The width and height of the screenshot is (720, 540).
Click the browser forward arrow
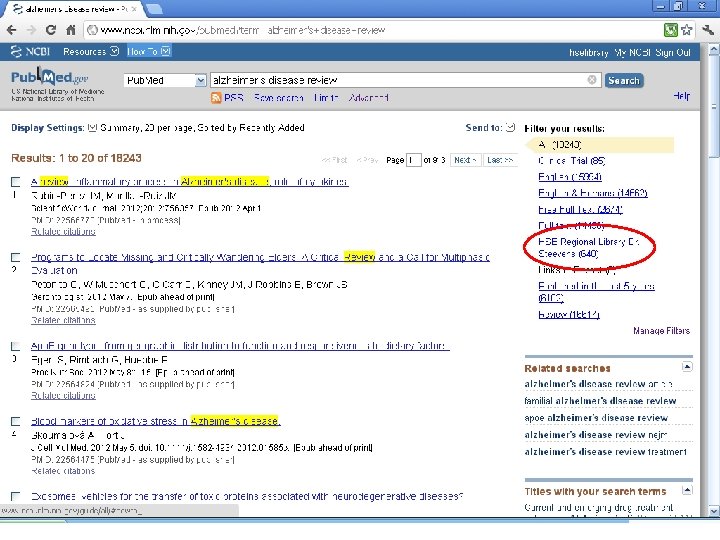31,30
